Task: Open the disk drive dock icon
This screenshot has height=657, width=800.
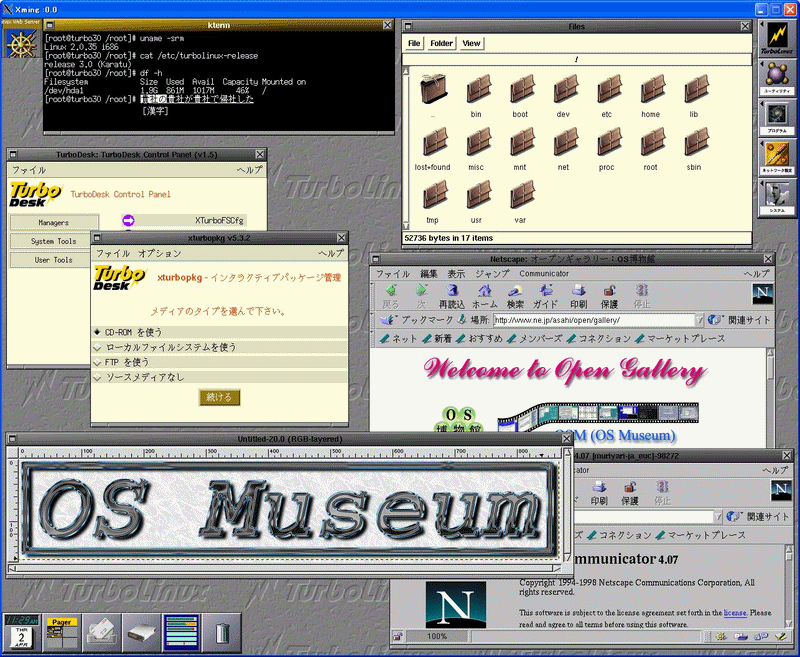Action: [x=142, y=633]
